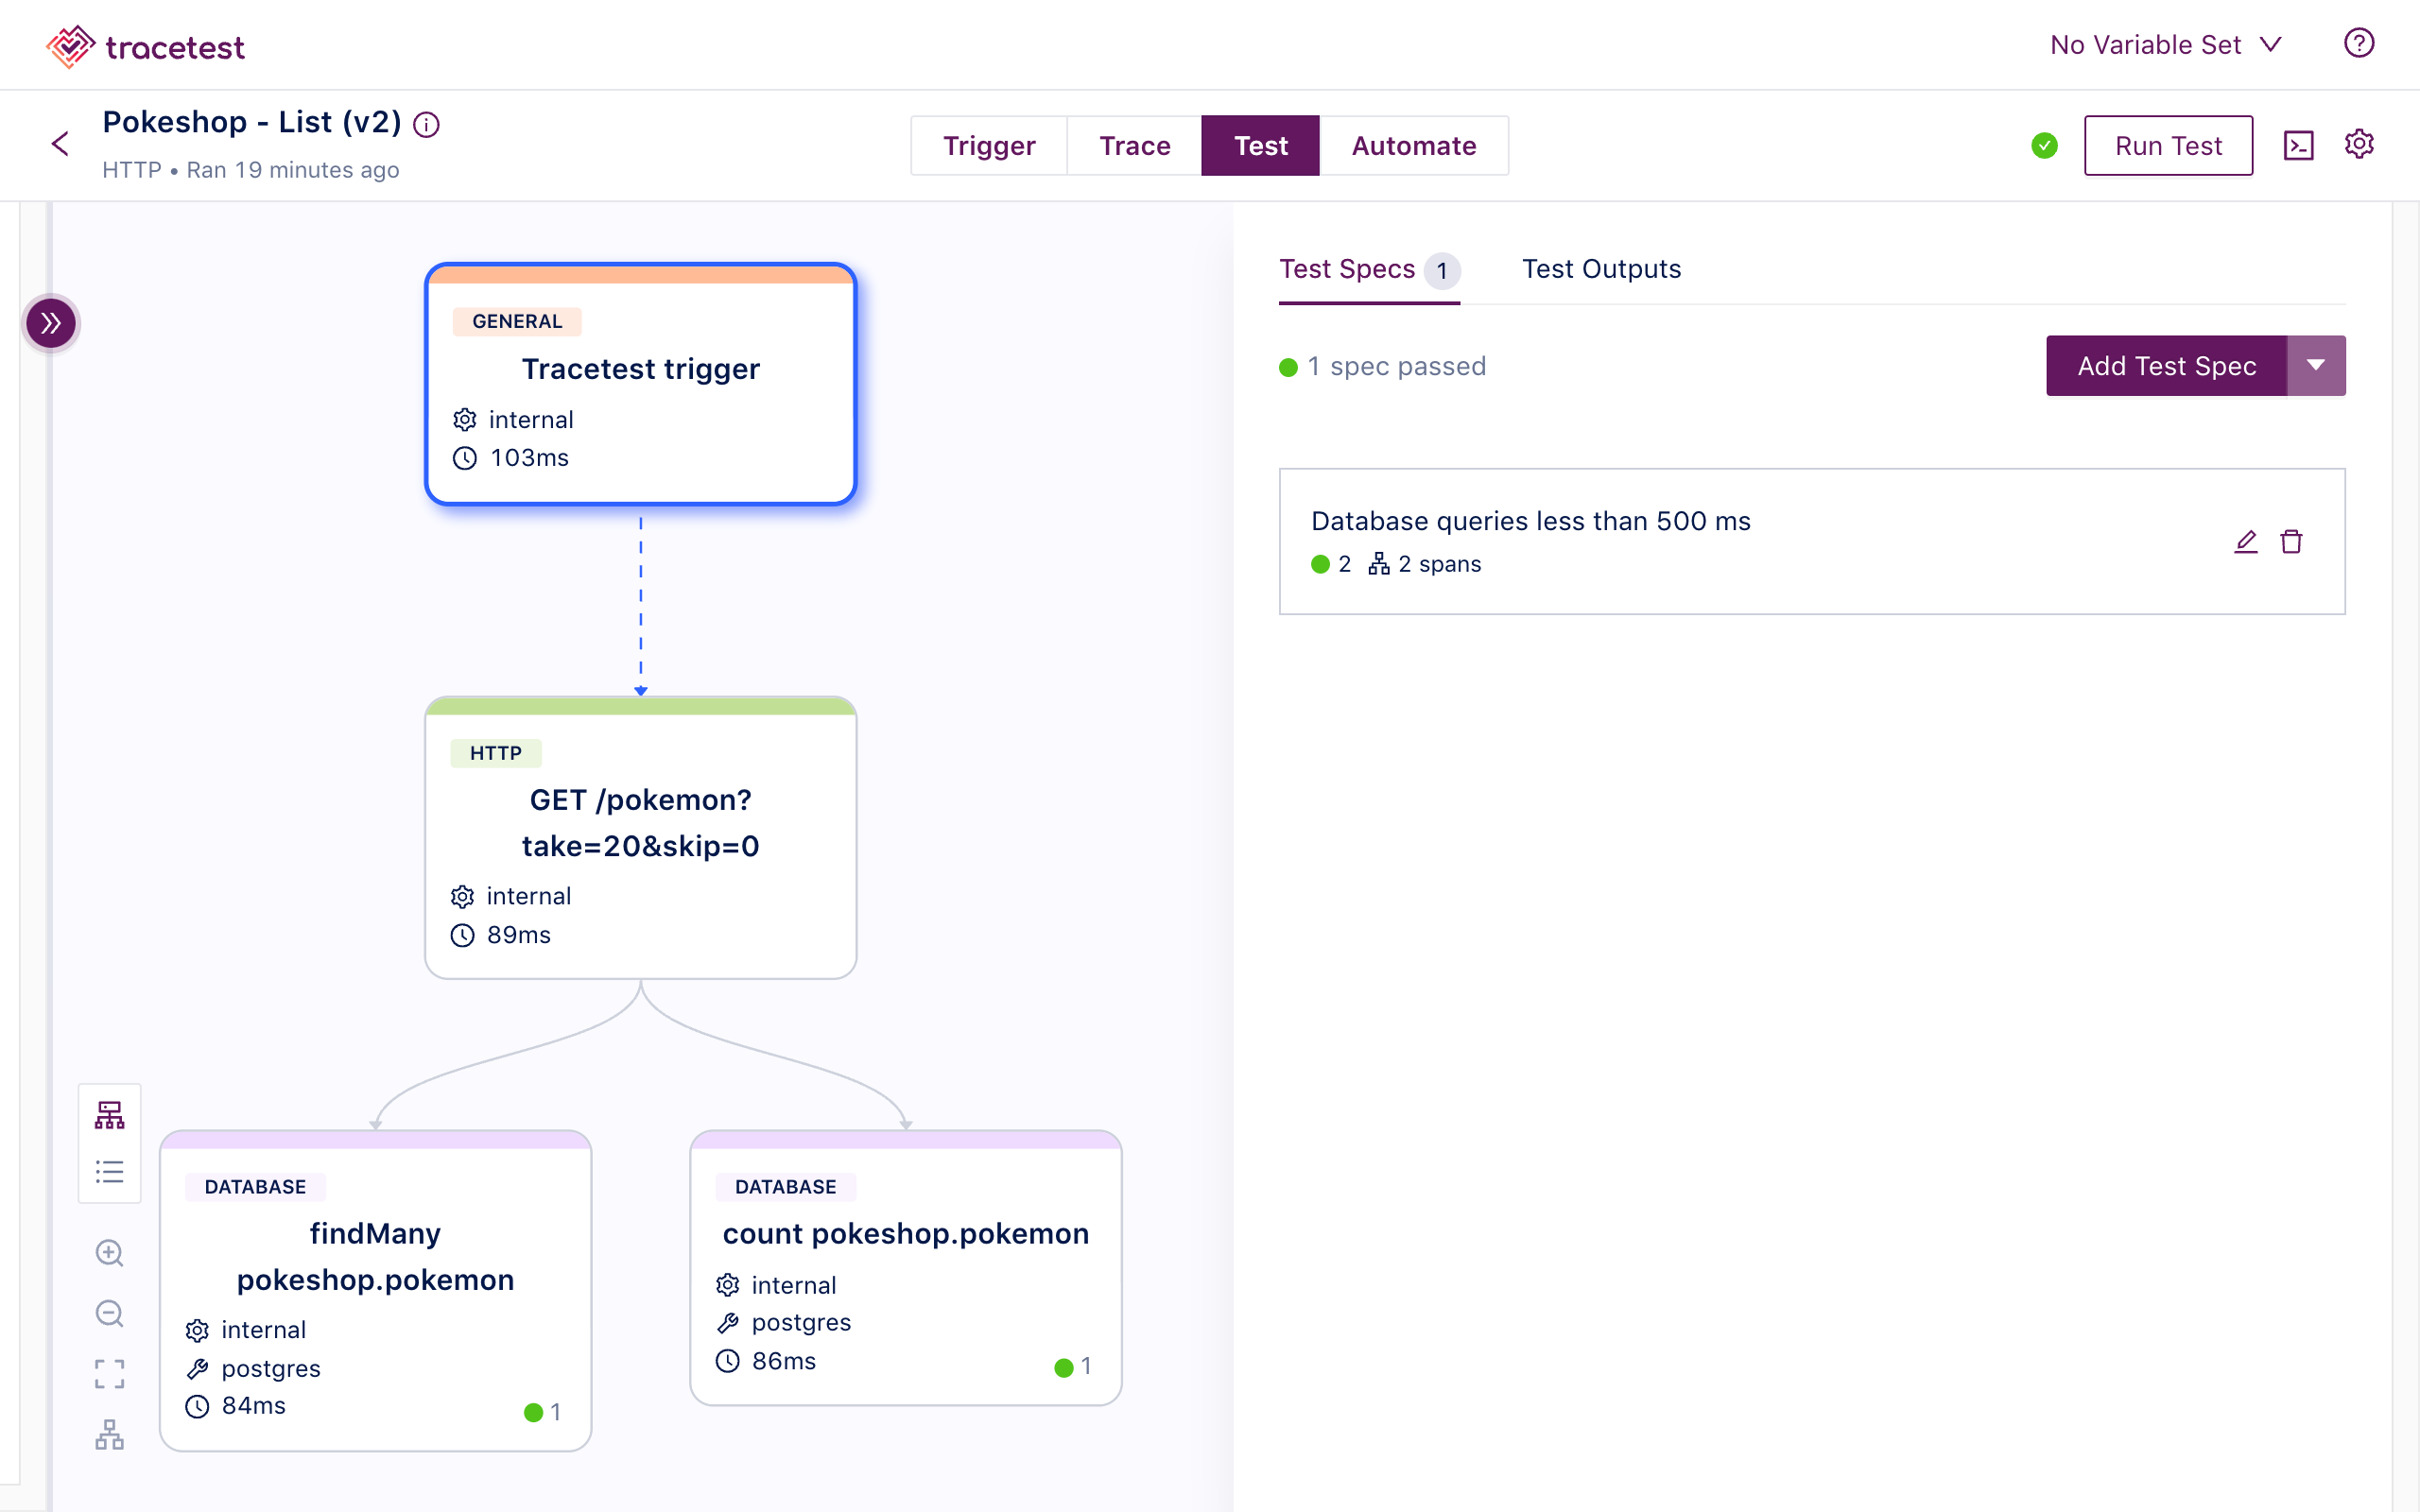Select the graph view of spans
The image size is (2420, 1512).
point(109,1113)
